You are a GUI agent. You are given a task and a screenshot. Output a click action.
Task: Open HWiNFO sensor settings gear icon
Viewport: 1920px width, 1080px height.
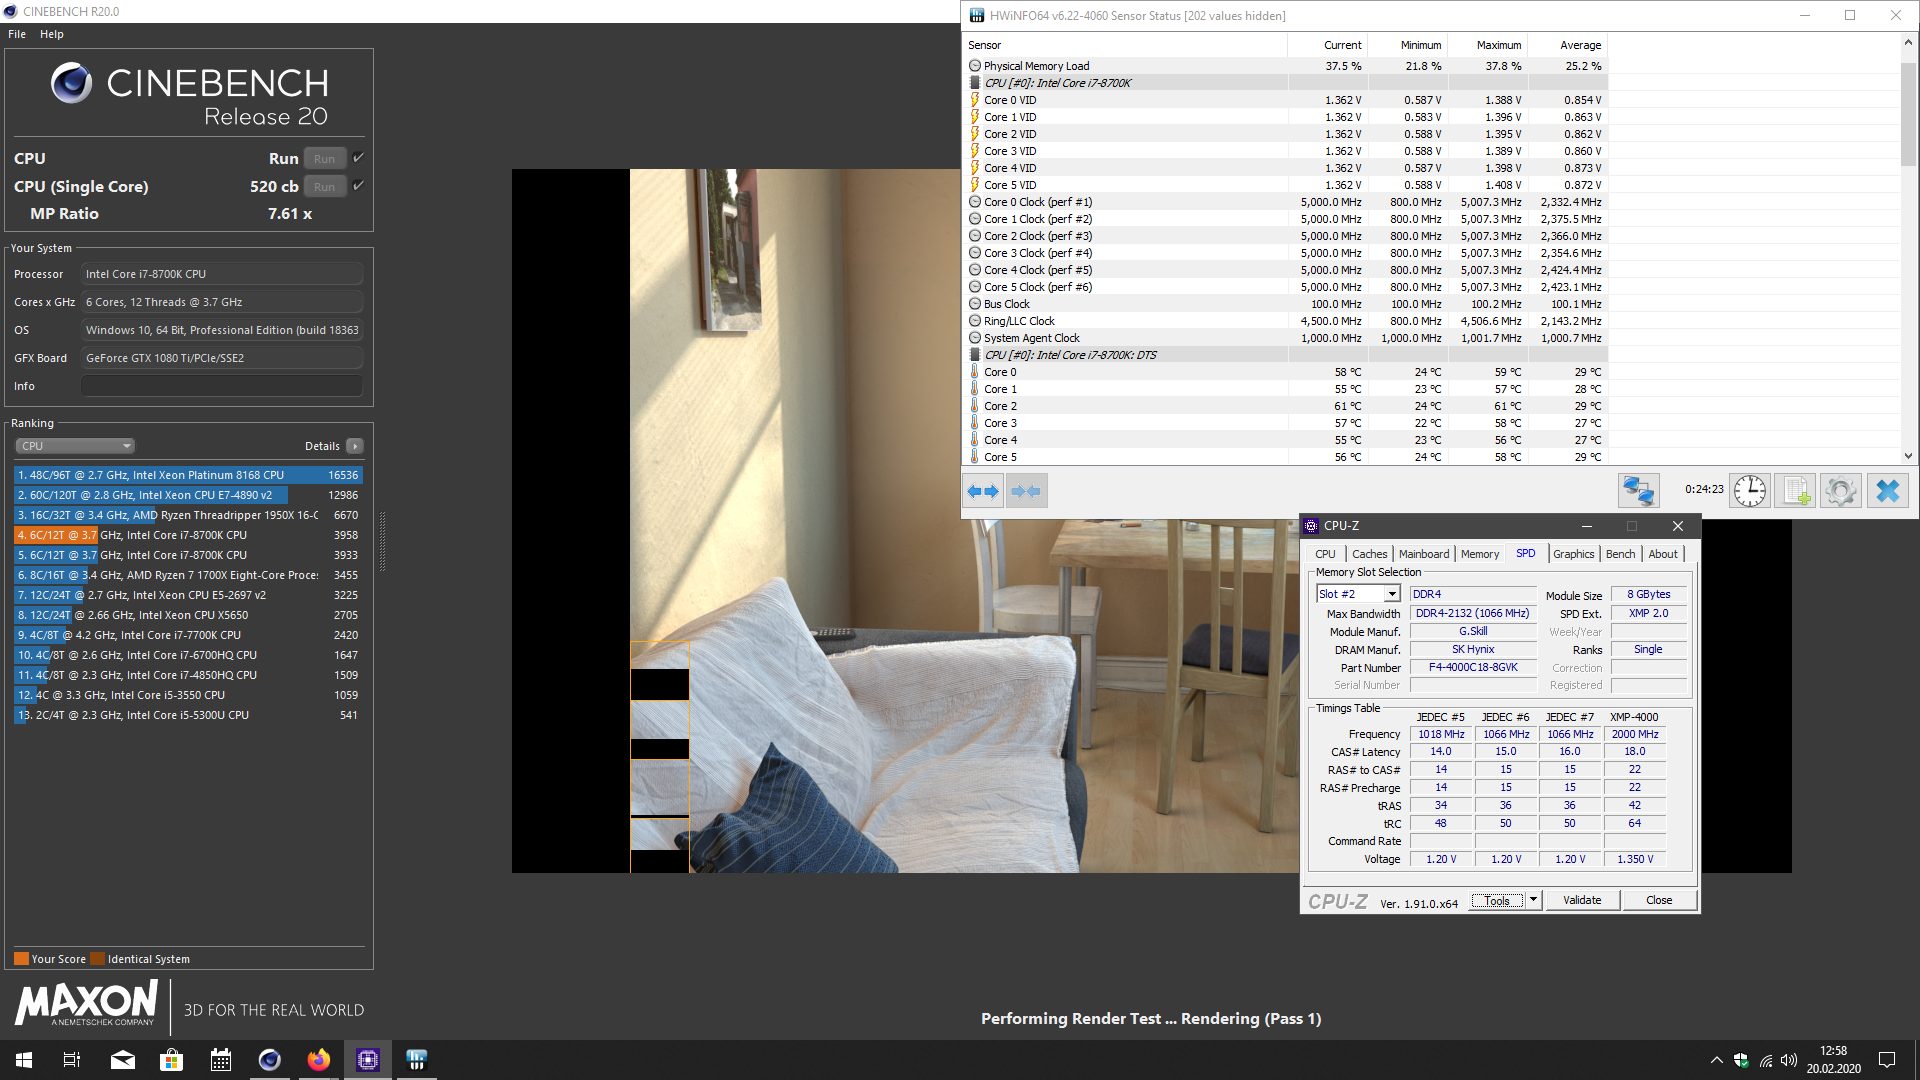[1841, 491]
